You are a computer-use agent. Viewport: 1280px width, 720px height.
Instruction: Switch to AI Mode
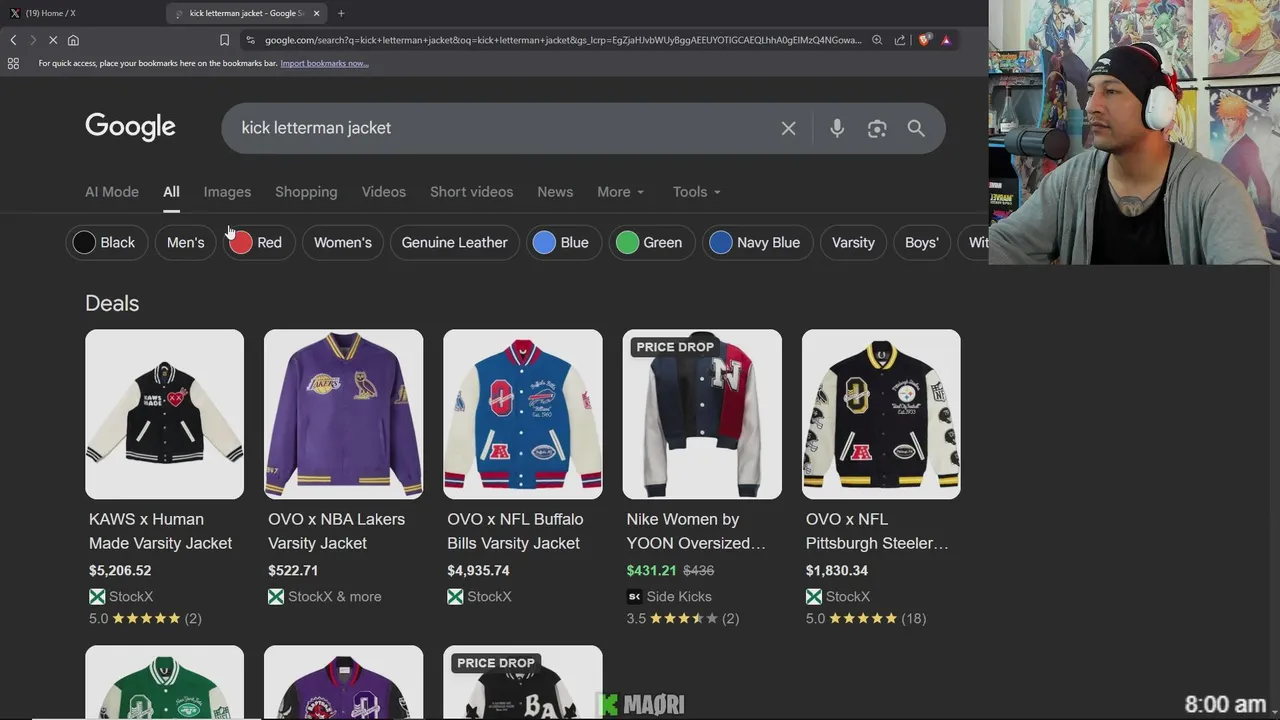[112, 192]
